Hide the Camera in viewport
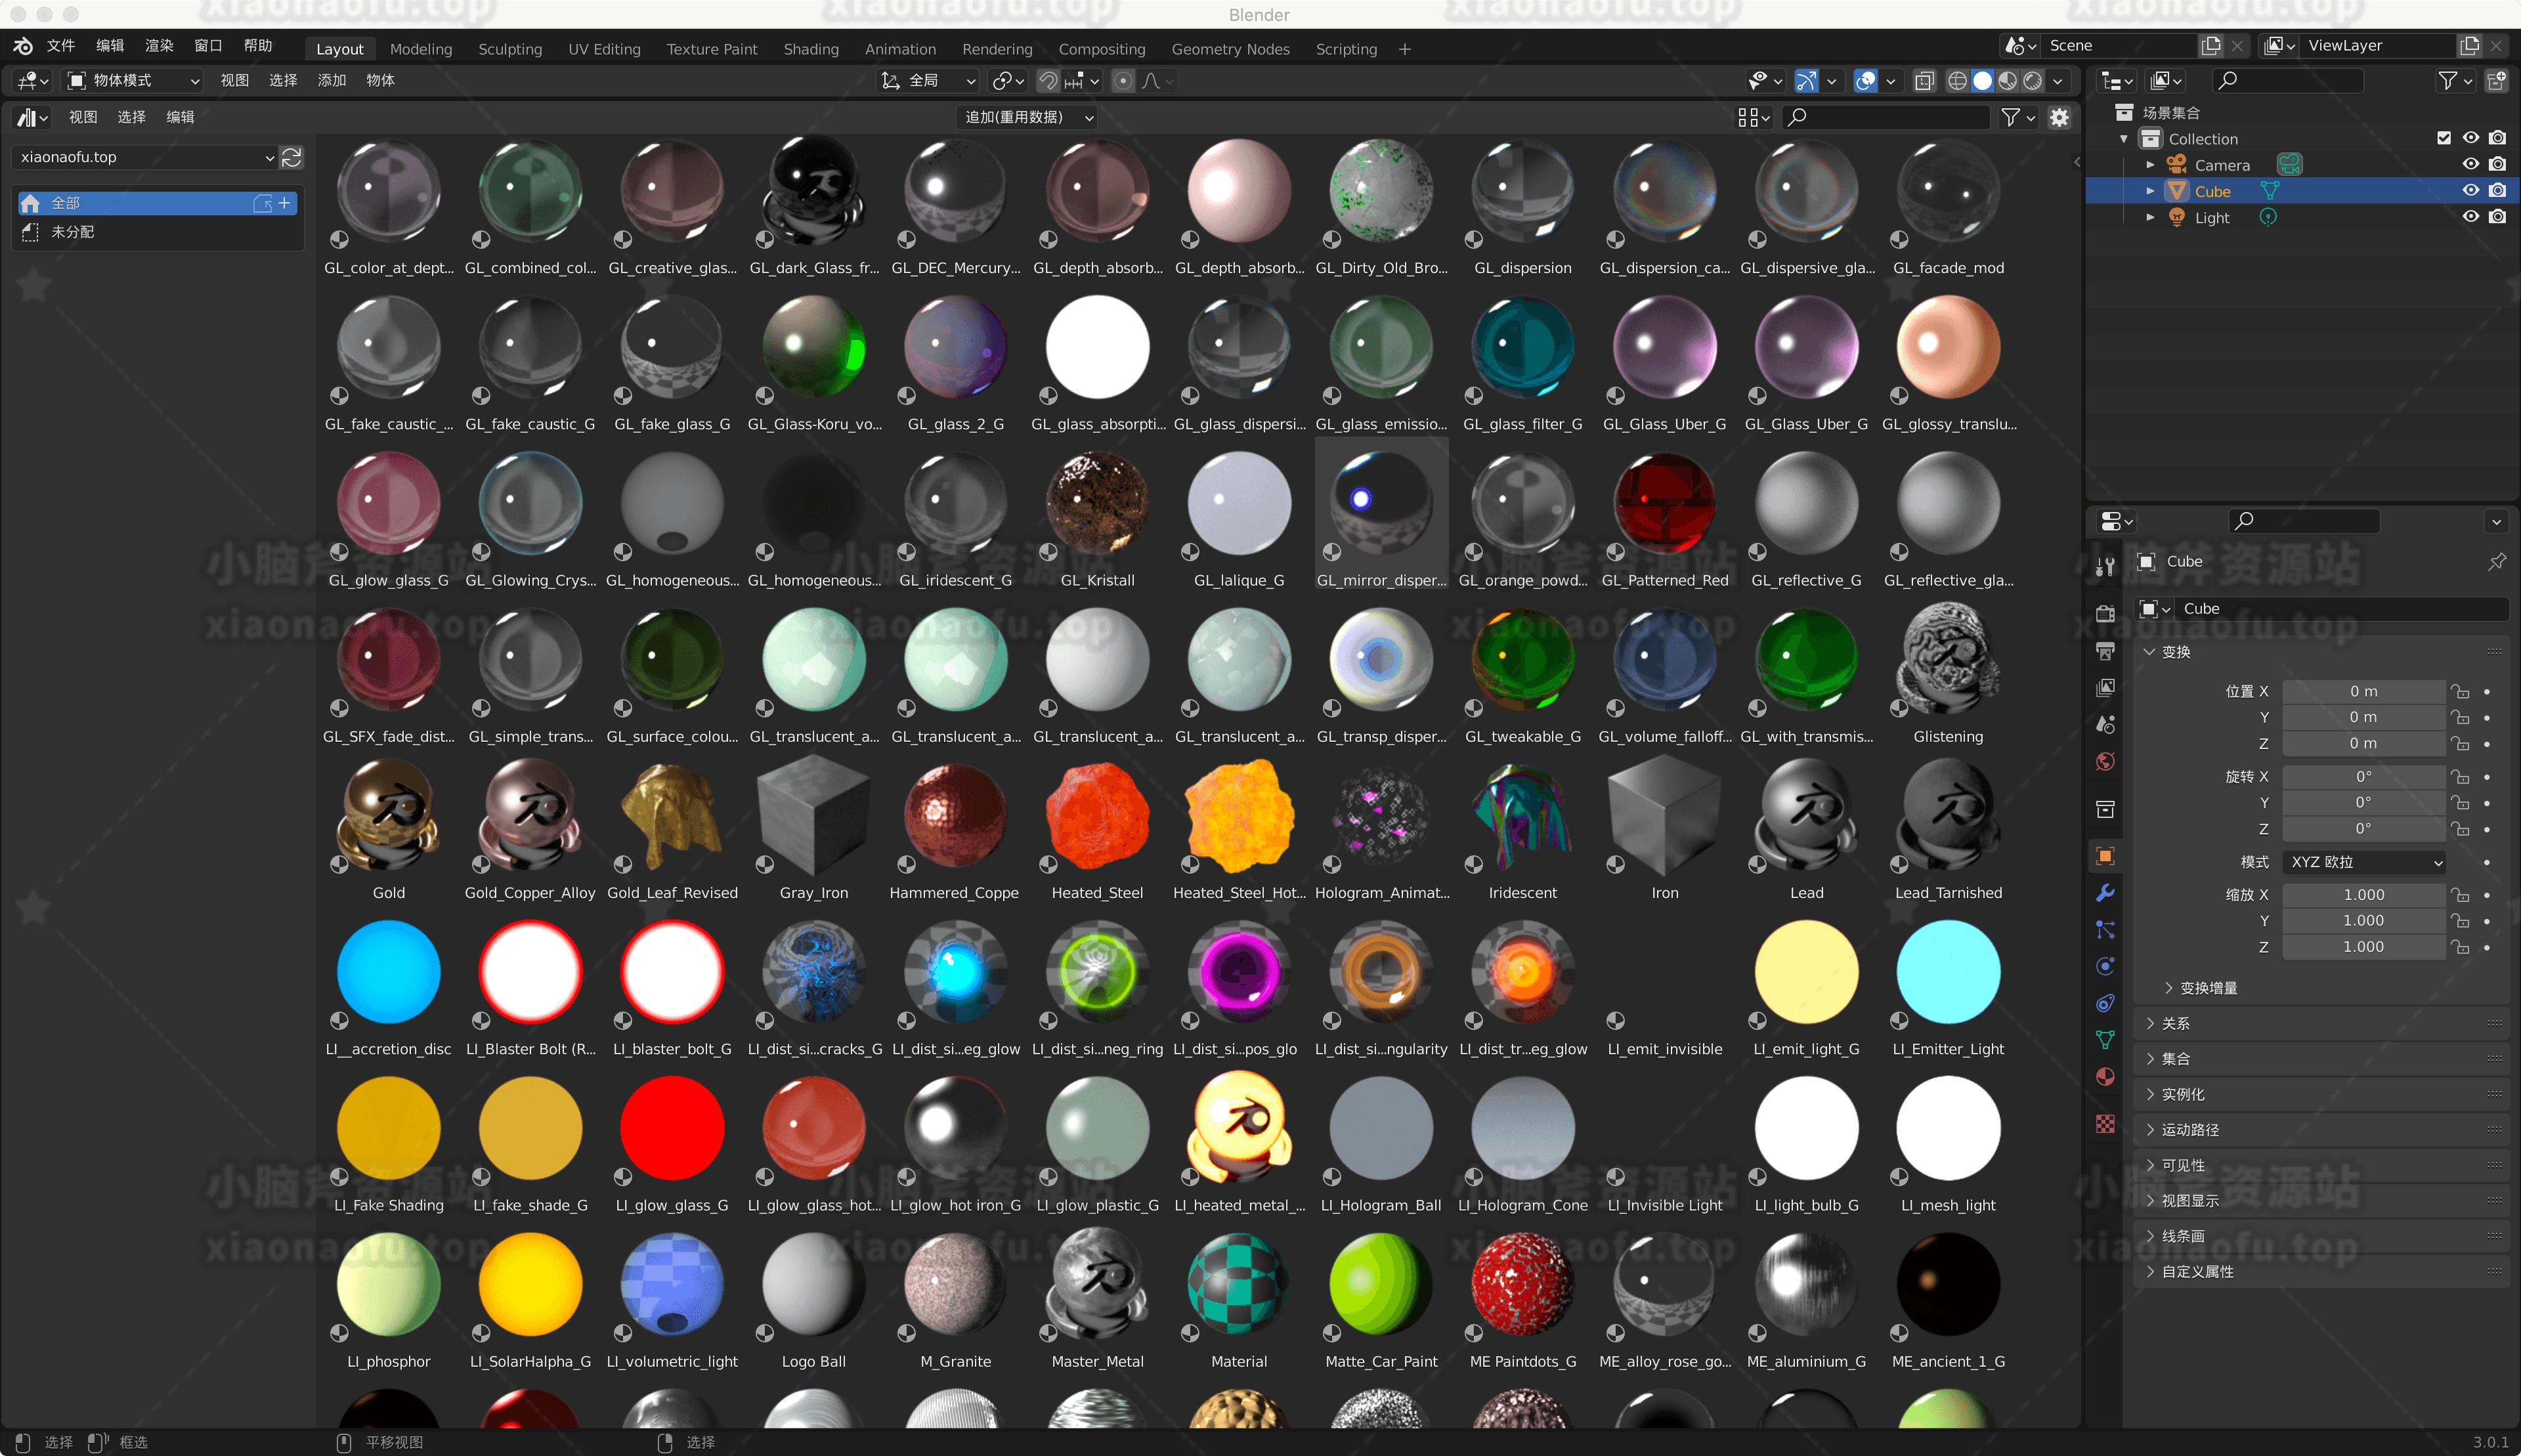Image resolution: width=2521 pixels, height=1456 pixels. (2470, 164)
